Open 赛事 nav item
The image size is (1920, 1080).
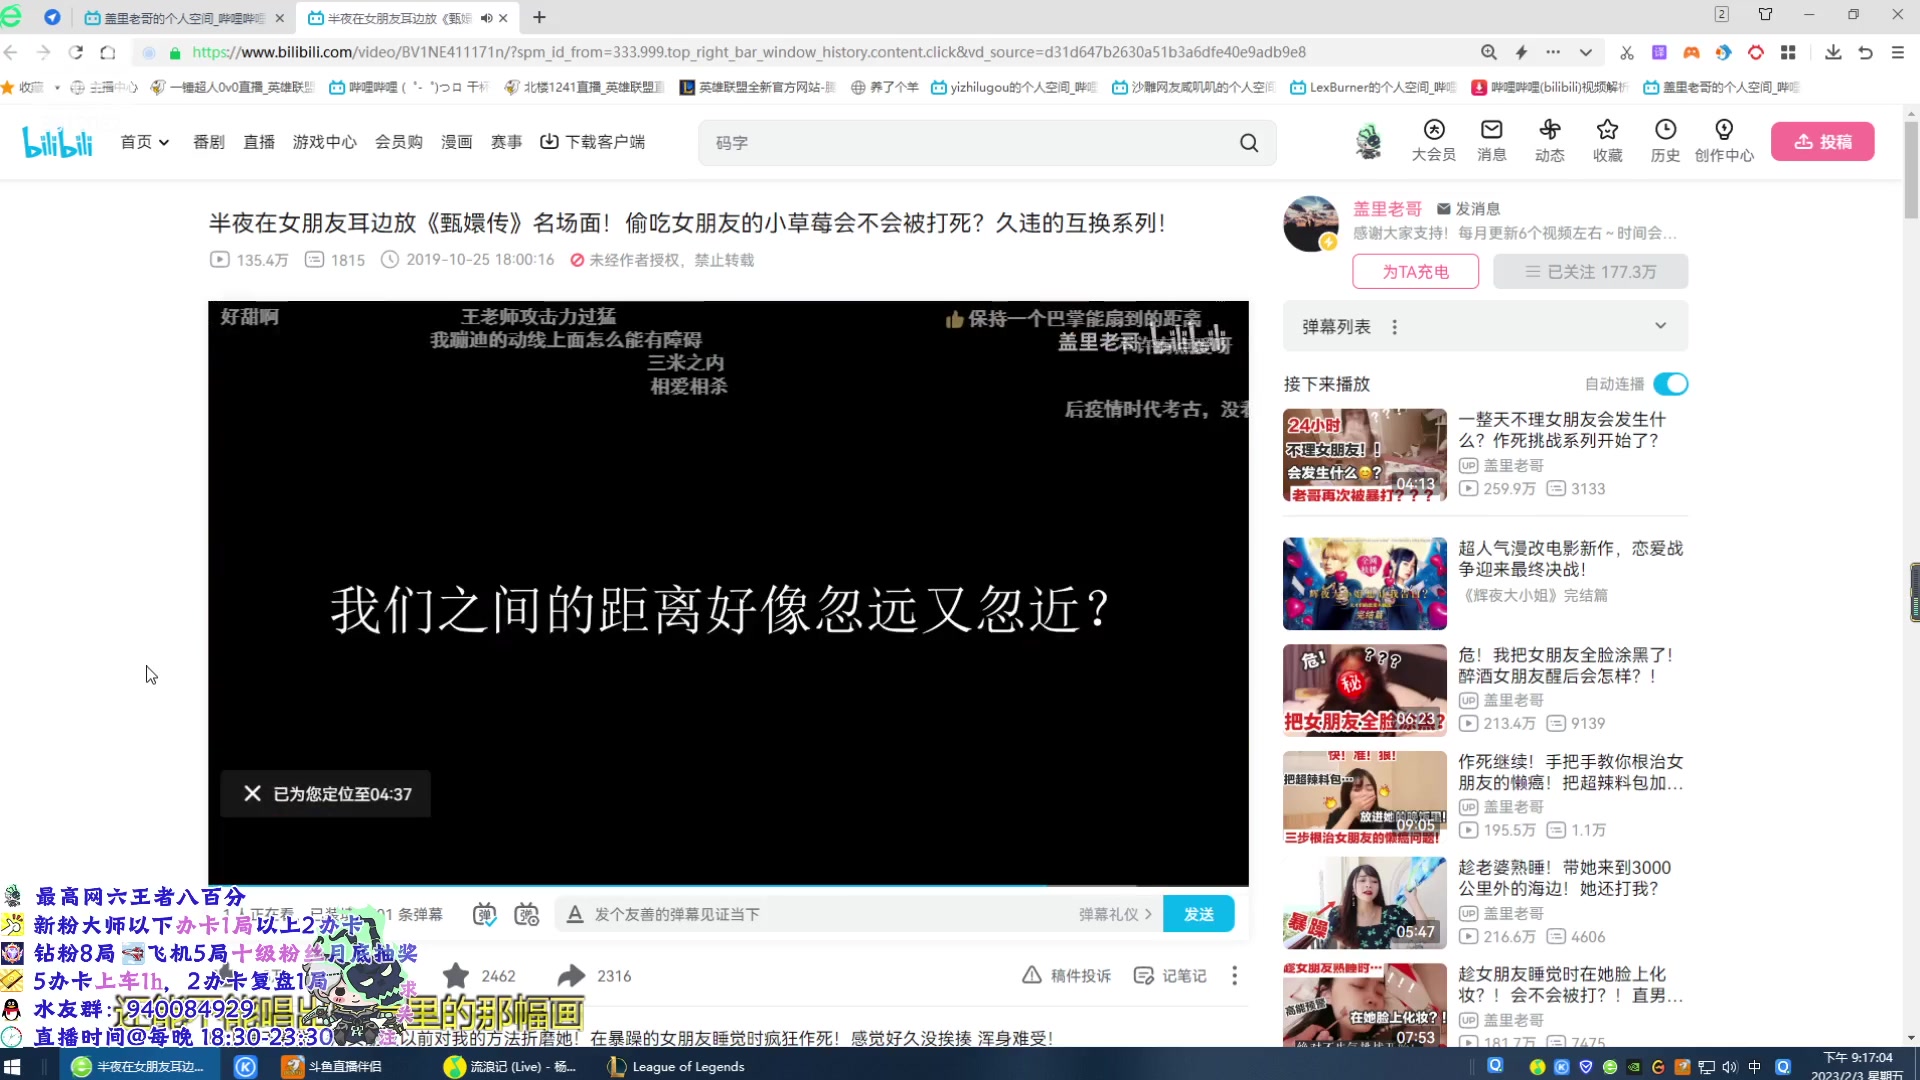[506, 142]
